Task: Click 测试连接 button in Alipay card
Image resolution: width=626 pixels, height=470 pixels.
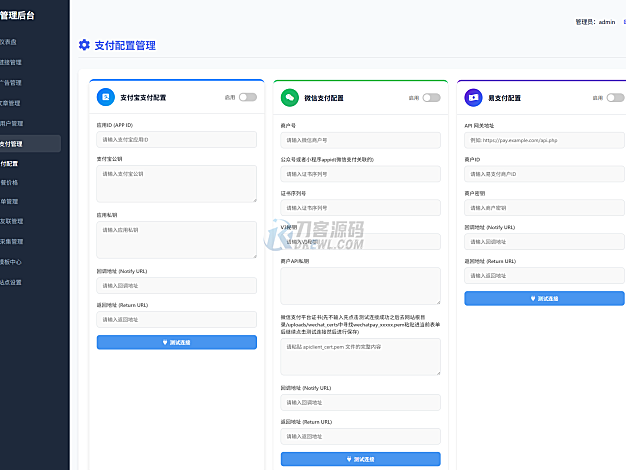Action: click(177, 342)
